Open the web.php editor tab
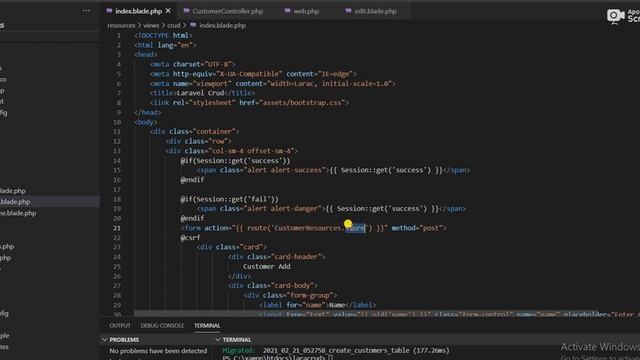Screen dimensions: 640x360 click(x=306, y=11)
